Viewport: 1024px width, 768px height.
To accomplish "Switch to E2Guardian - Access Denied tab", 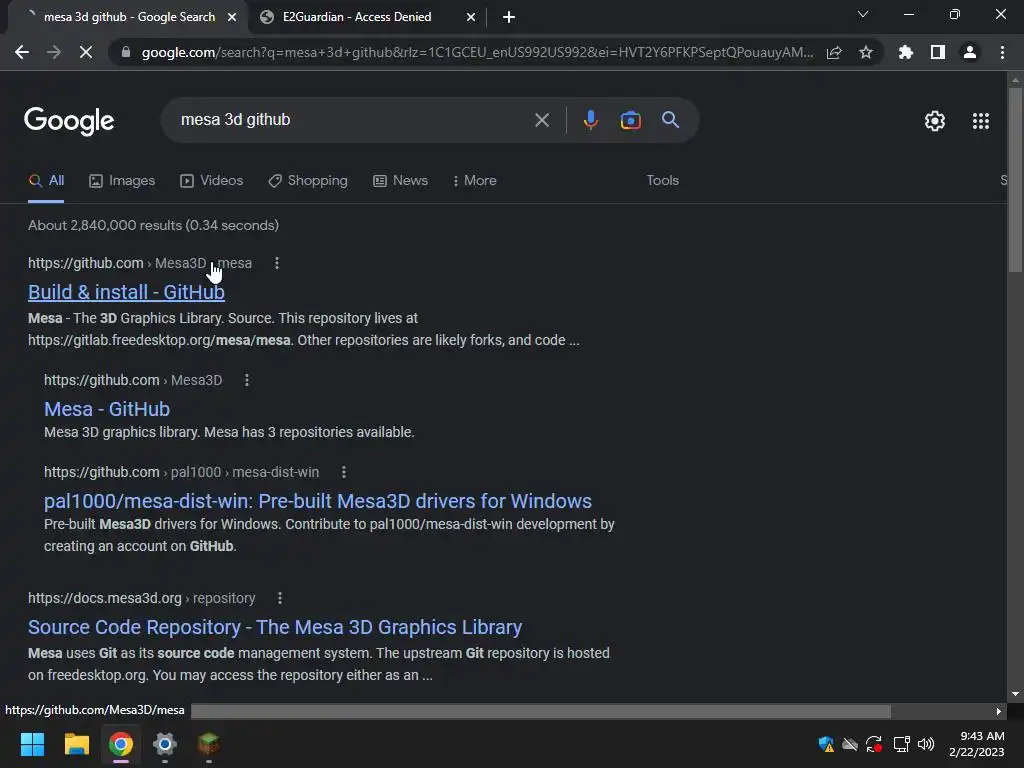I will (x=357, y=17).
